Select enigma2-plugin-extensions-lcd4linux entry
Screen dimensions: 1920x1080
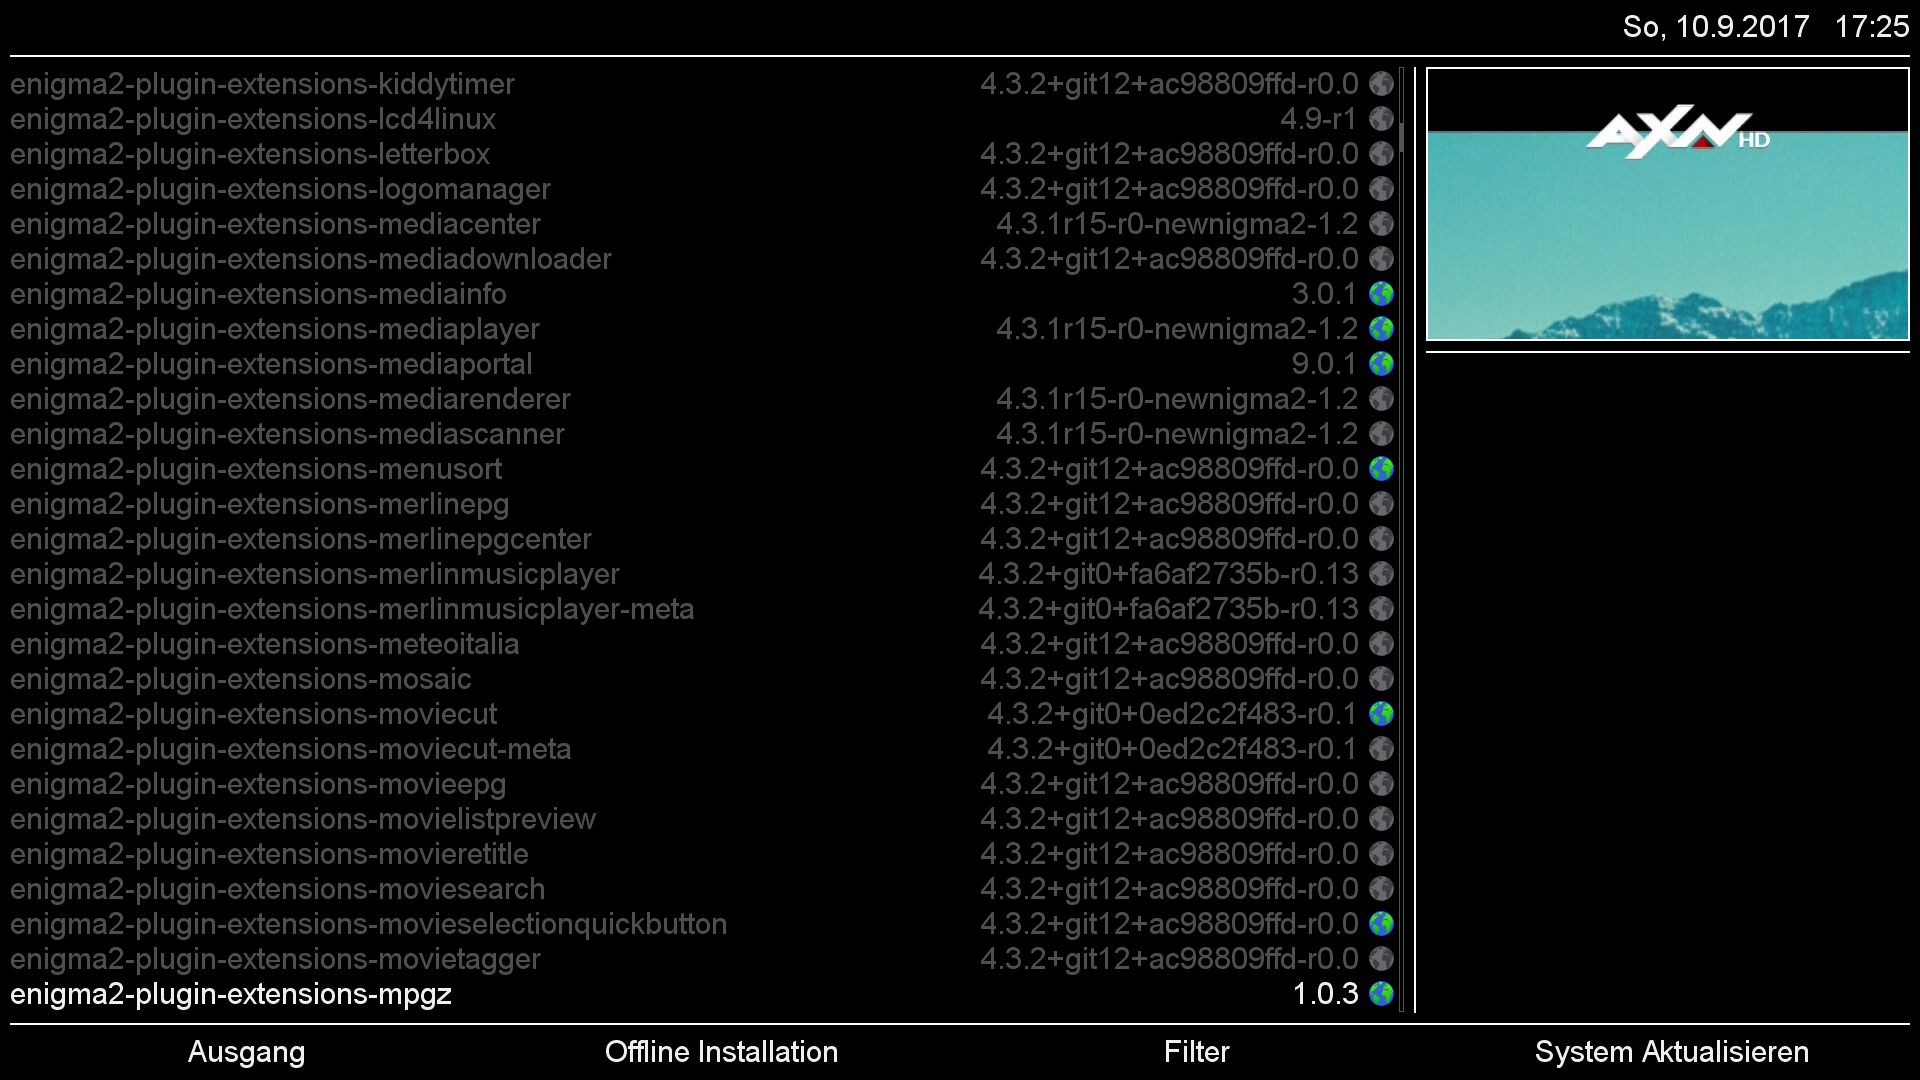click(x=702, y=119)
